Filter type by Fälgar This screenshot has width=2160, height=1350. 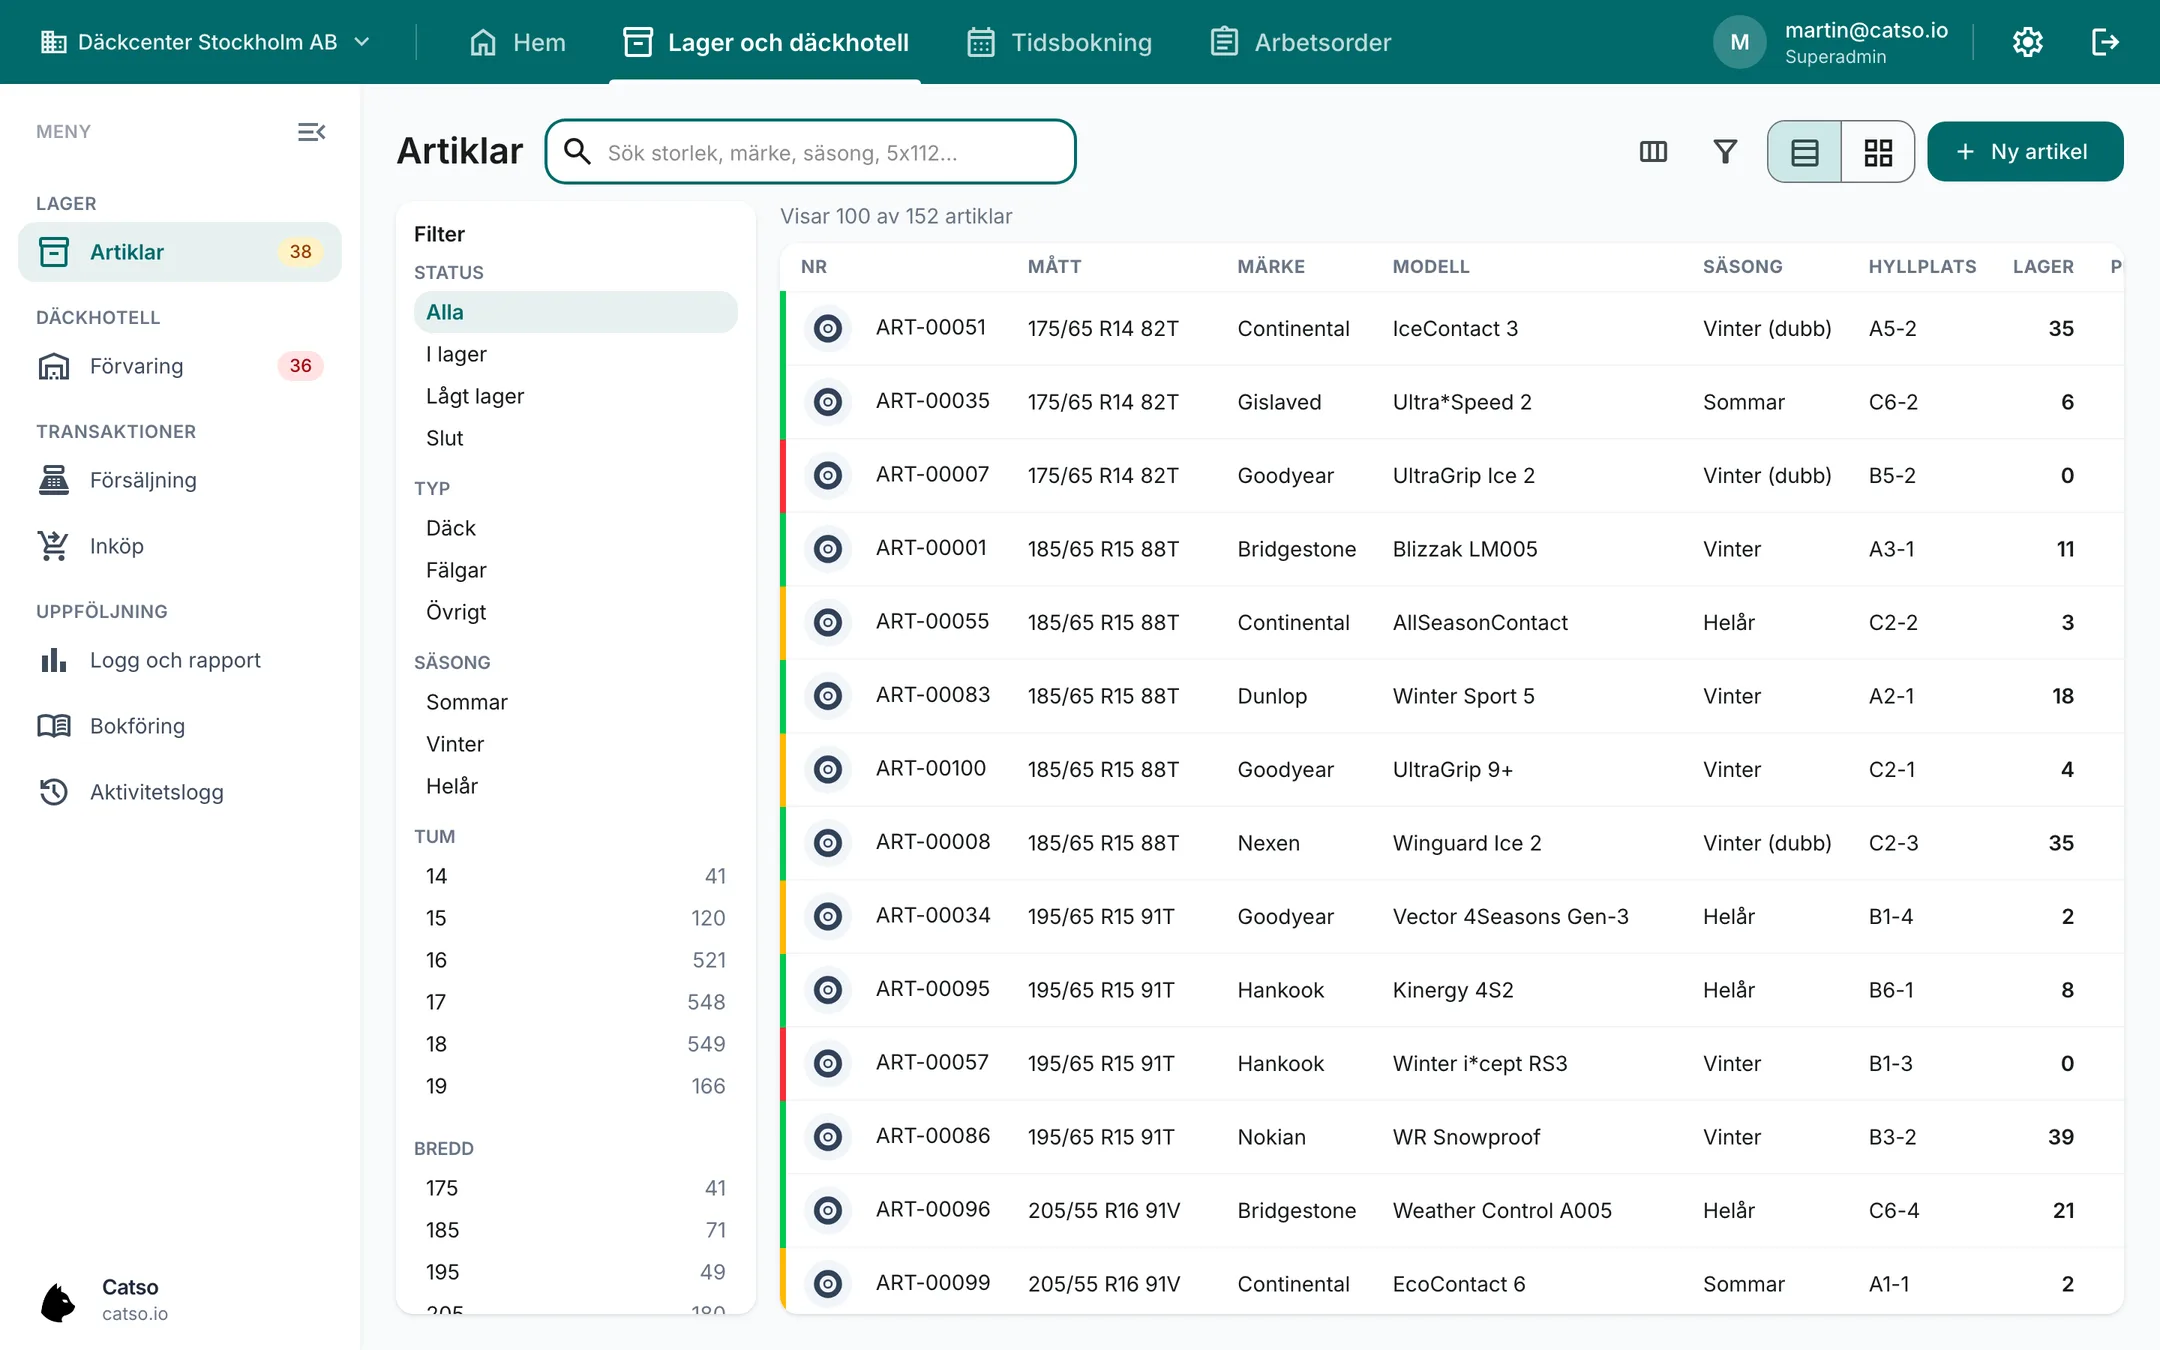tap(576, 570)
